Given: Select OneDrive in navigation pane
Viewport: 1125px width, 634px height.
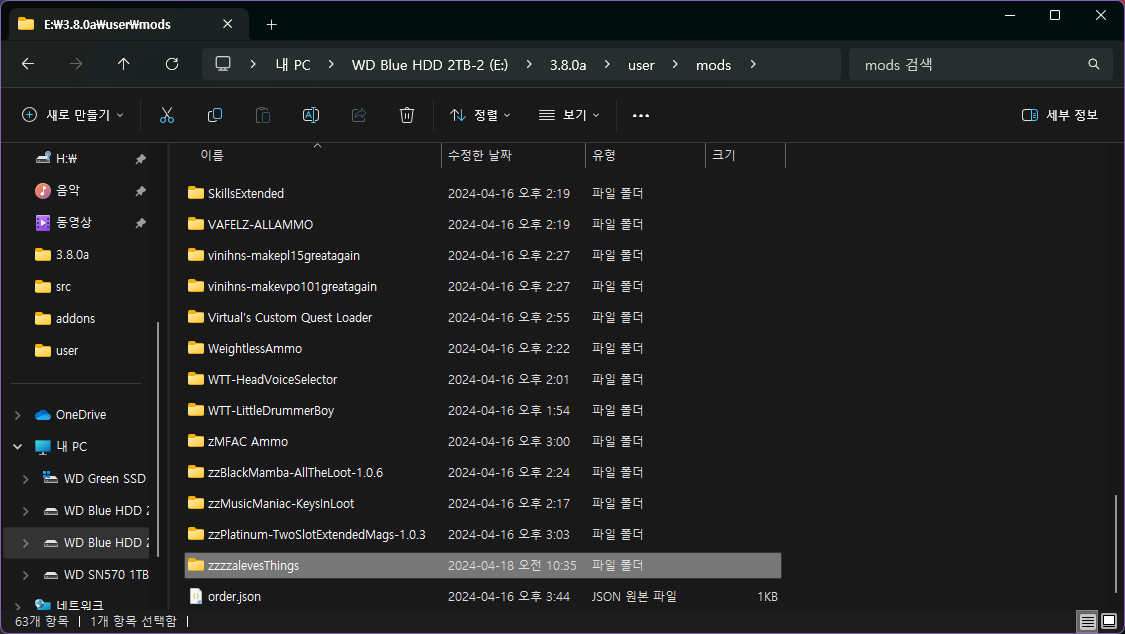Looking at the screenshot, I should coord(80,415).
